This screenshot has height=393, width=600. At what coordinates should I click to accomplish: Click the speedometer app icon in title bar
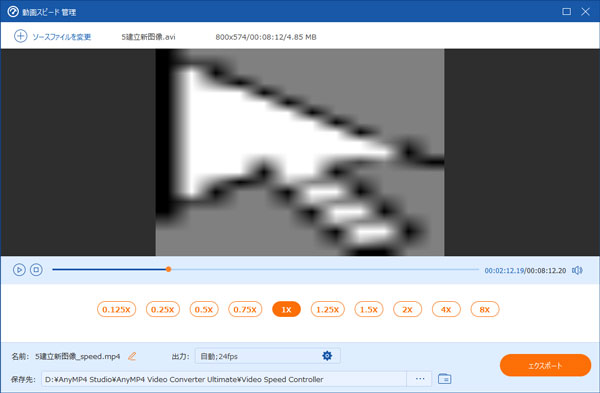click(x=13, y=11)
